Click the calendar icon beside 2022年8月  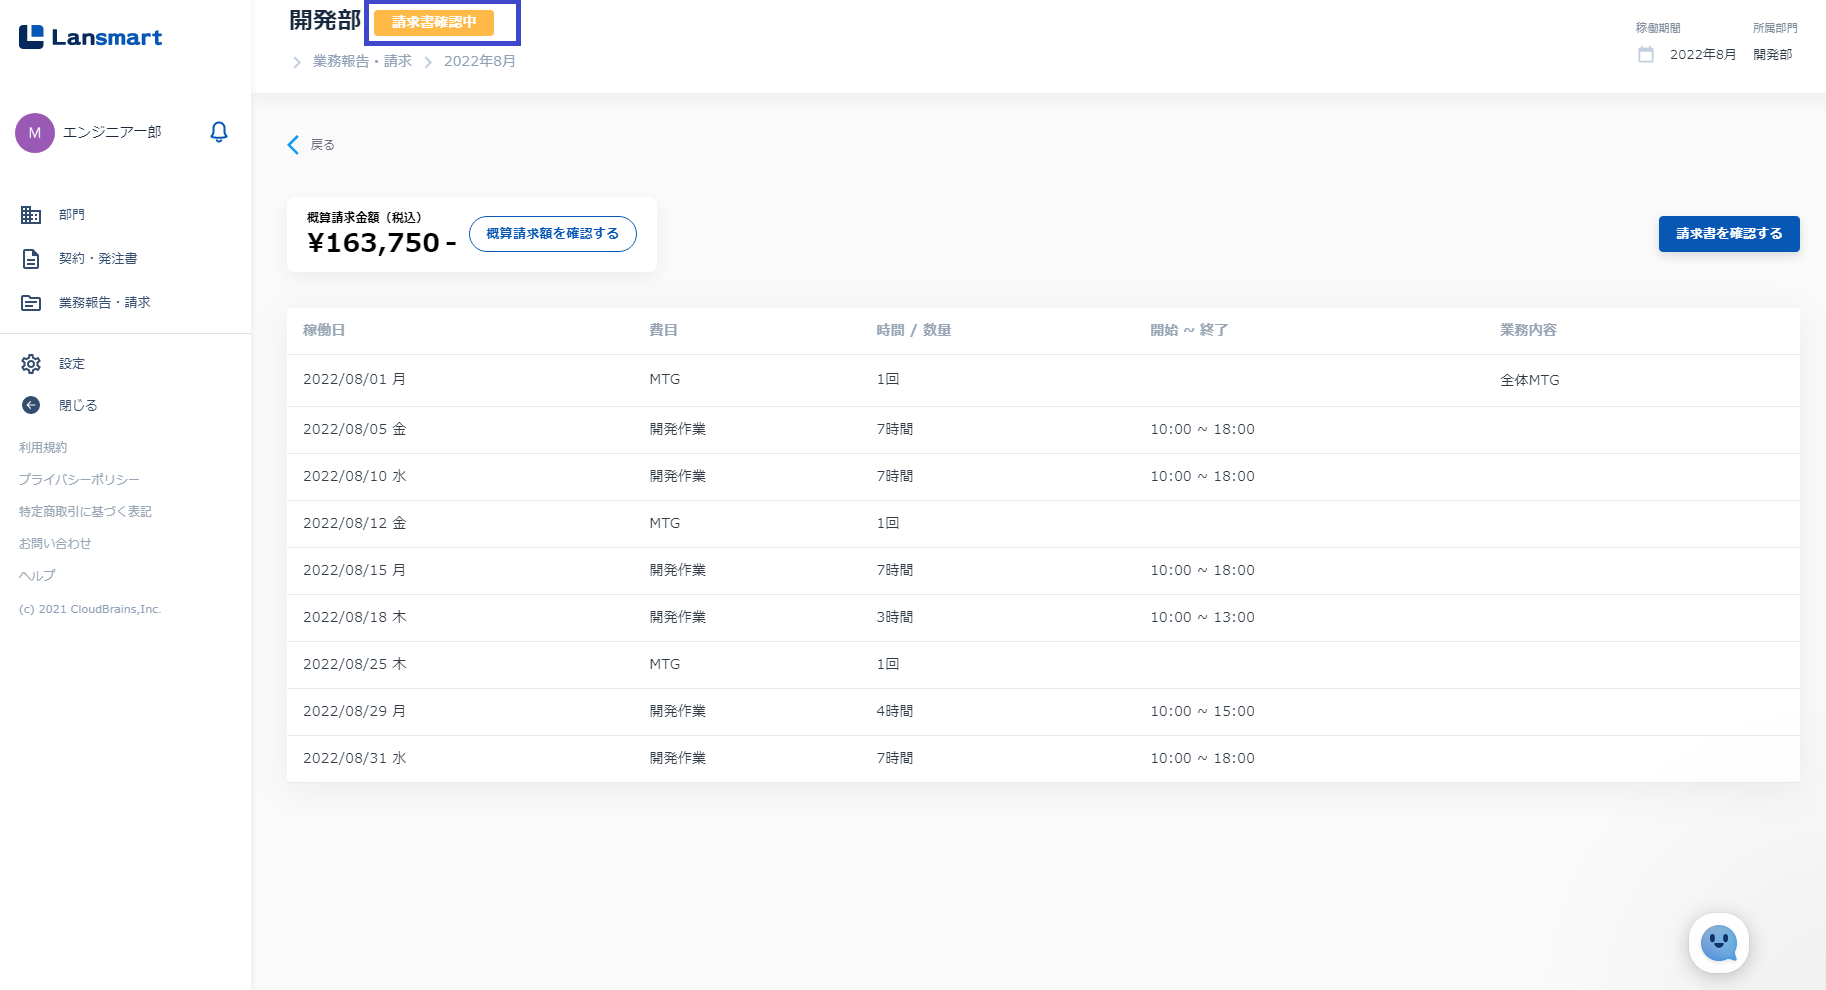(x=1646, y=54)
